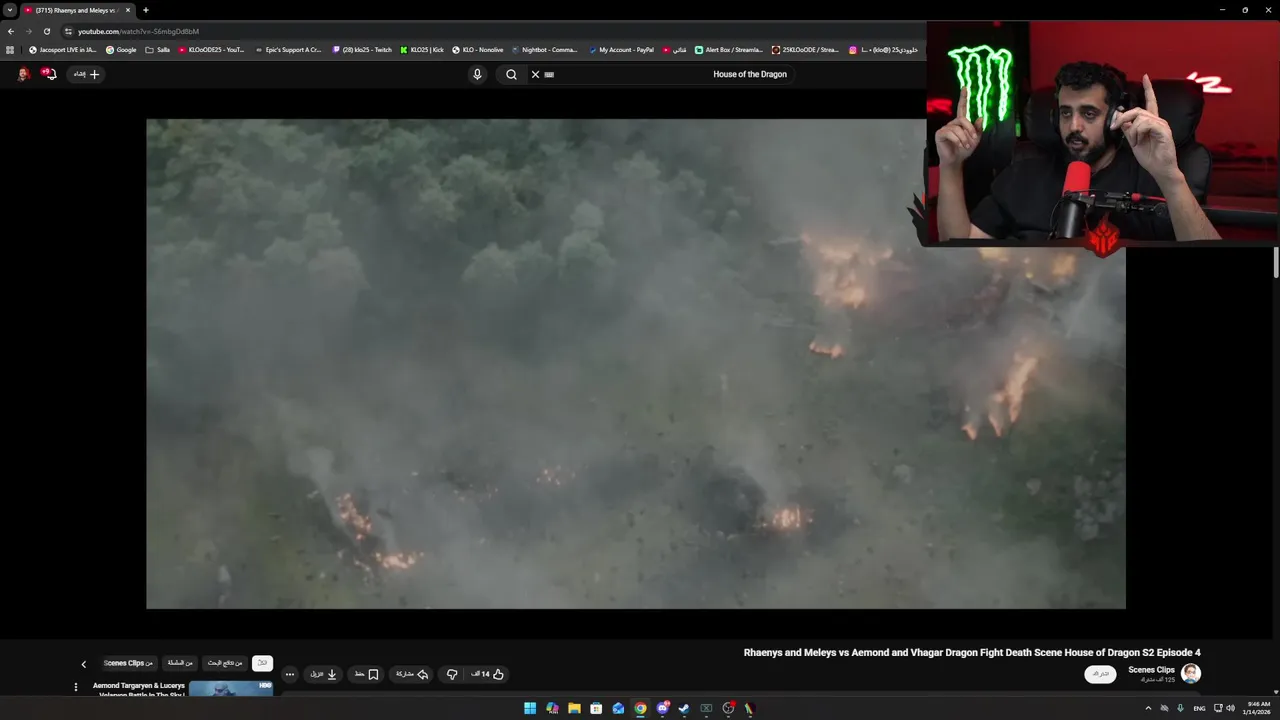This screenshot has height=720, width=1280.
Task: Click the House of the Dragon search text
Action: tap(750, 74)
